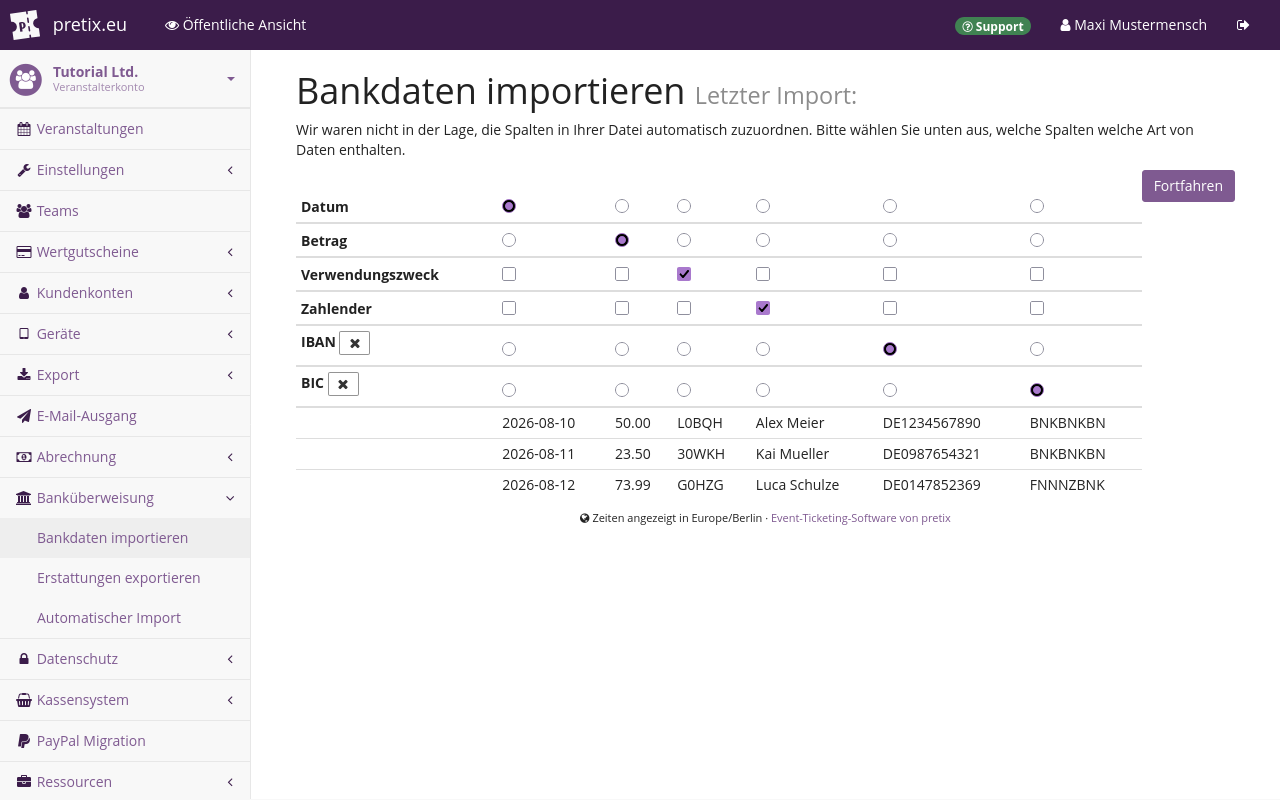Click the pretix.eu brand text
Viewport: 1280px width, 800px height.
(90, 25)
